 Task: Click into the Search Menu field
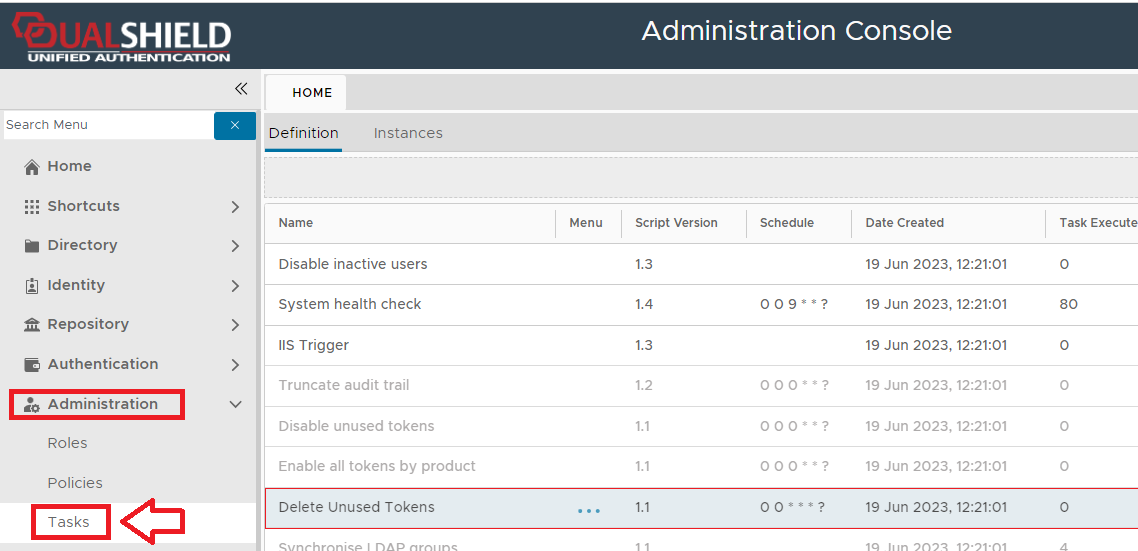107,125
